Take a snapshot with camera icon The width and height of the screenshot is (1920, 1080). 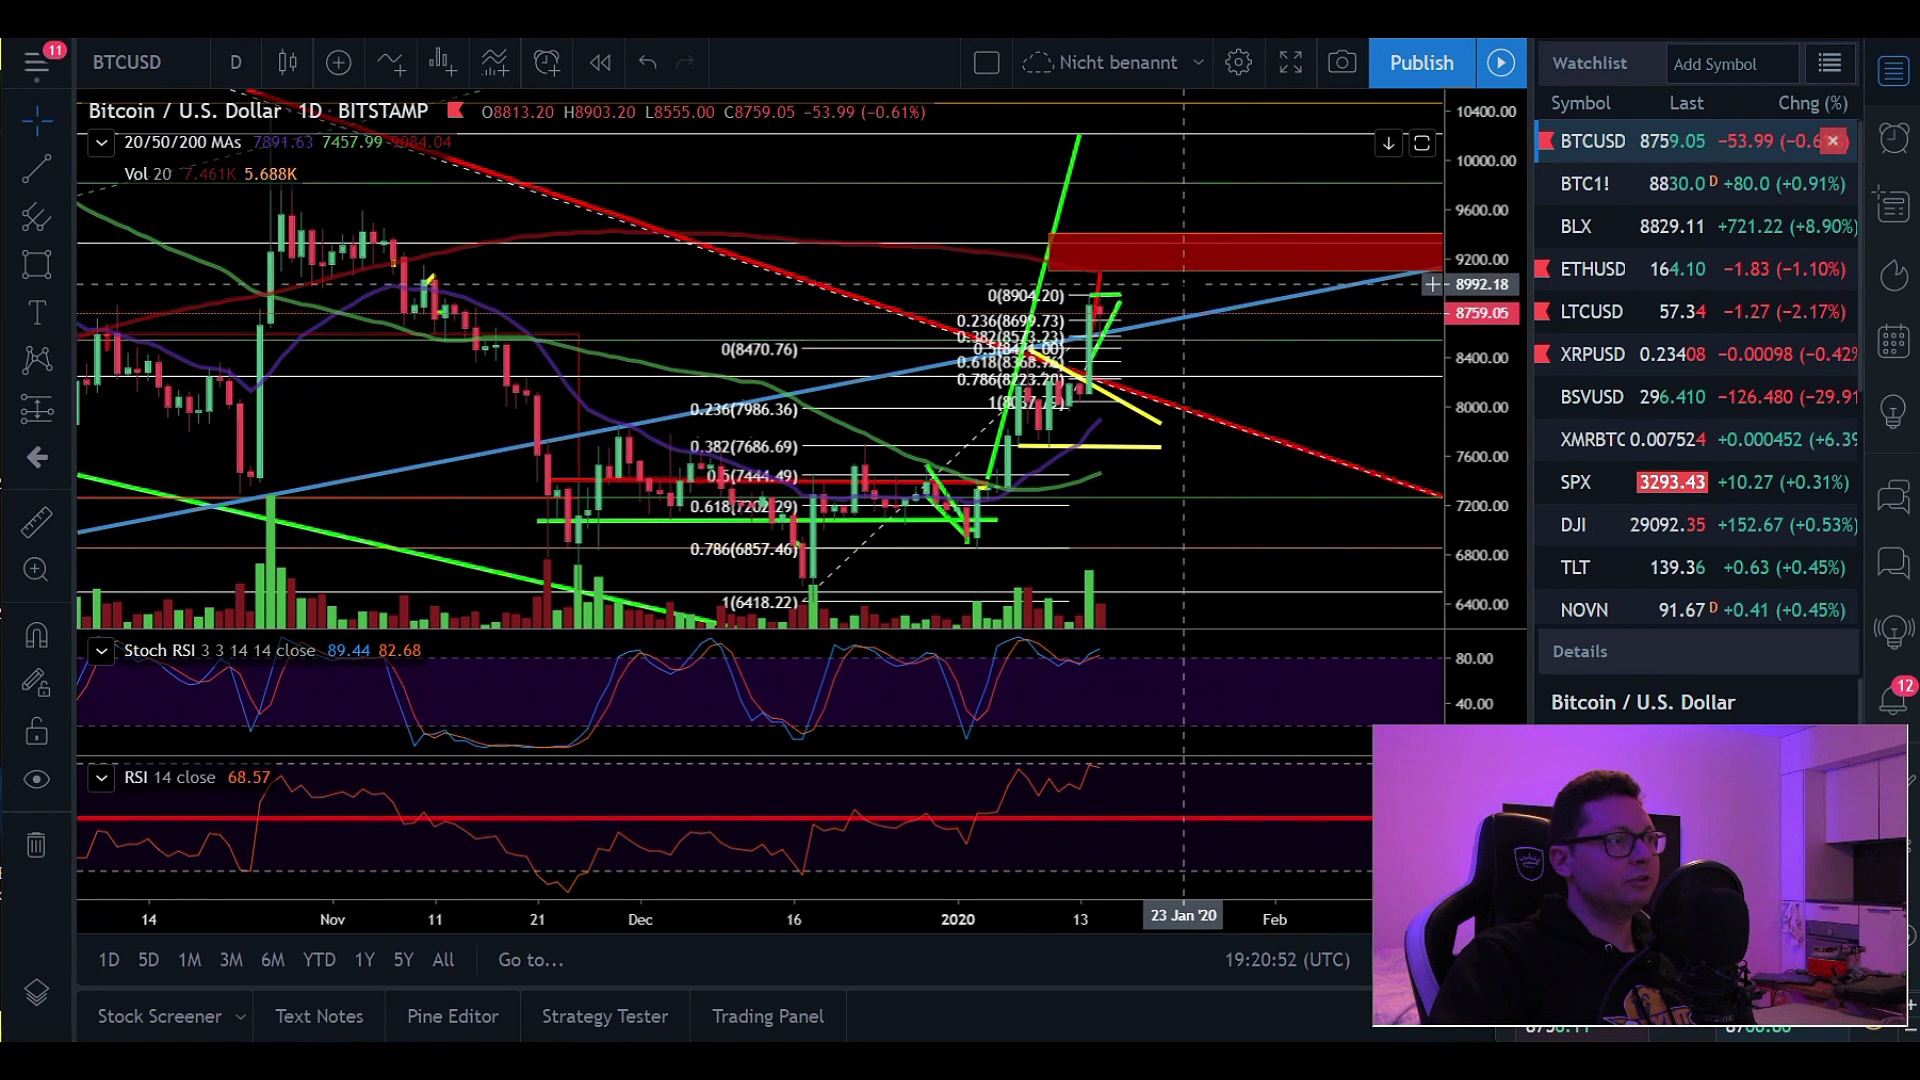click(x=1342, y=63)
